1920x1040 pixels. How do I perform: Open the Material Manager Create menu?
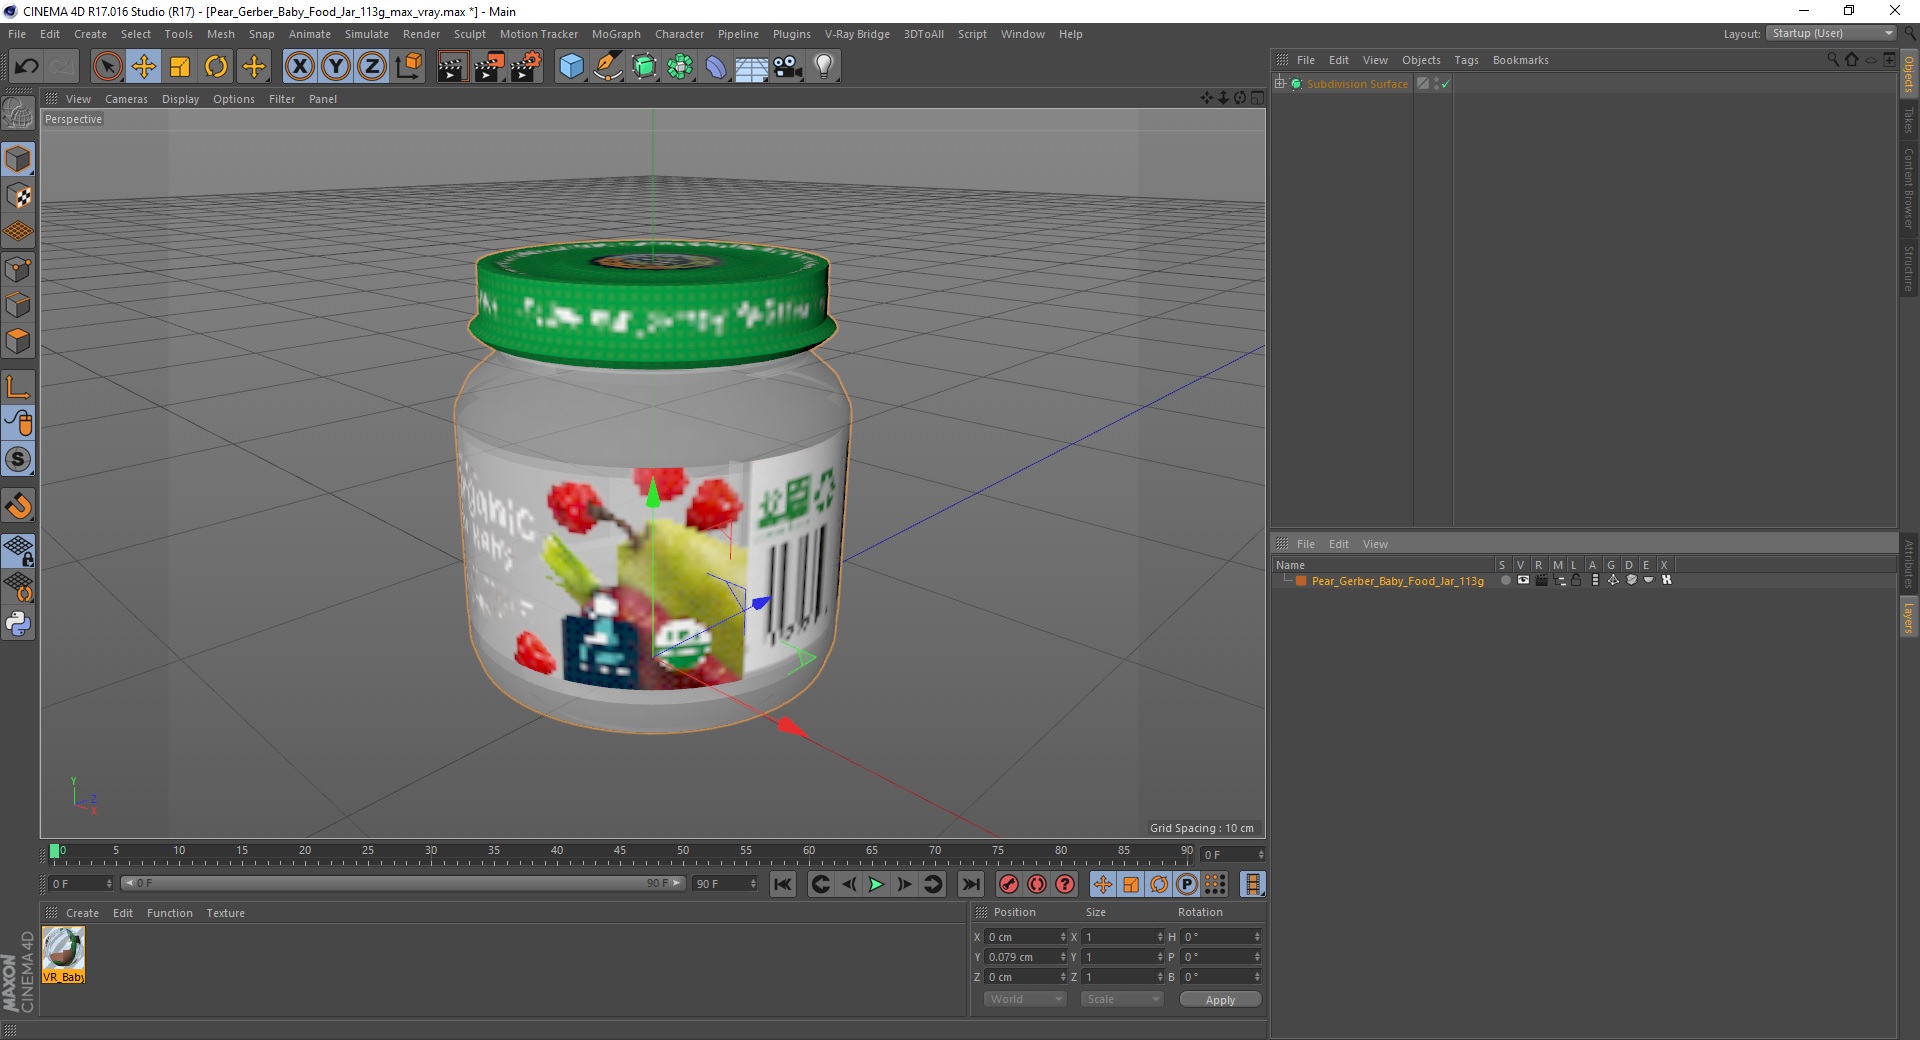(82, 913)
